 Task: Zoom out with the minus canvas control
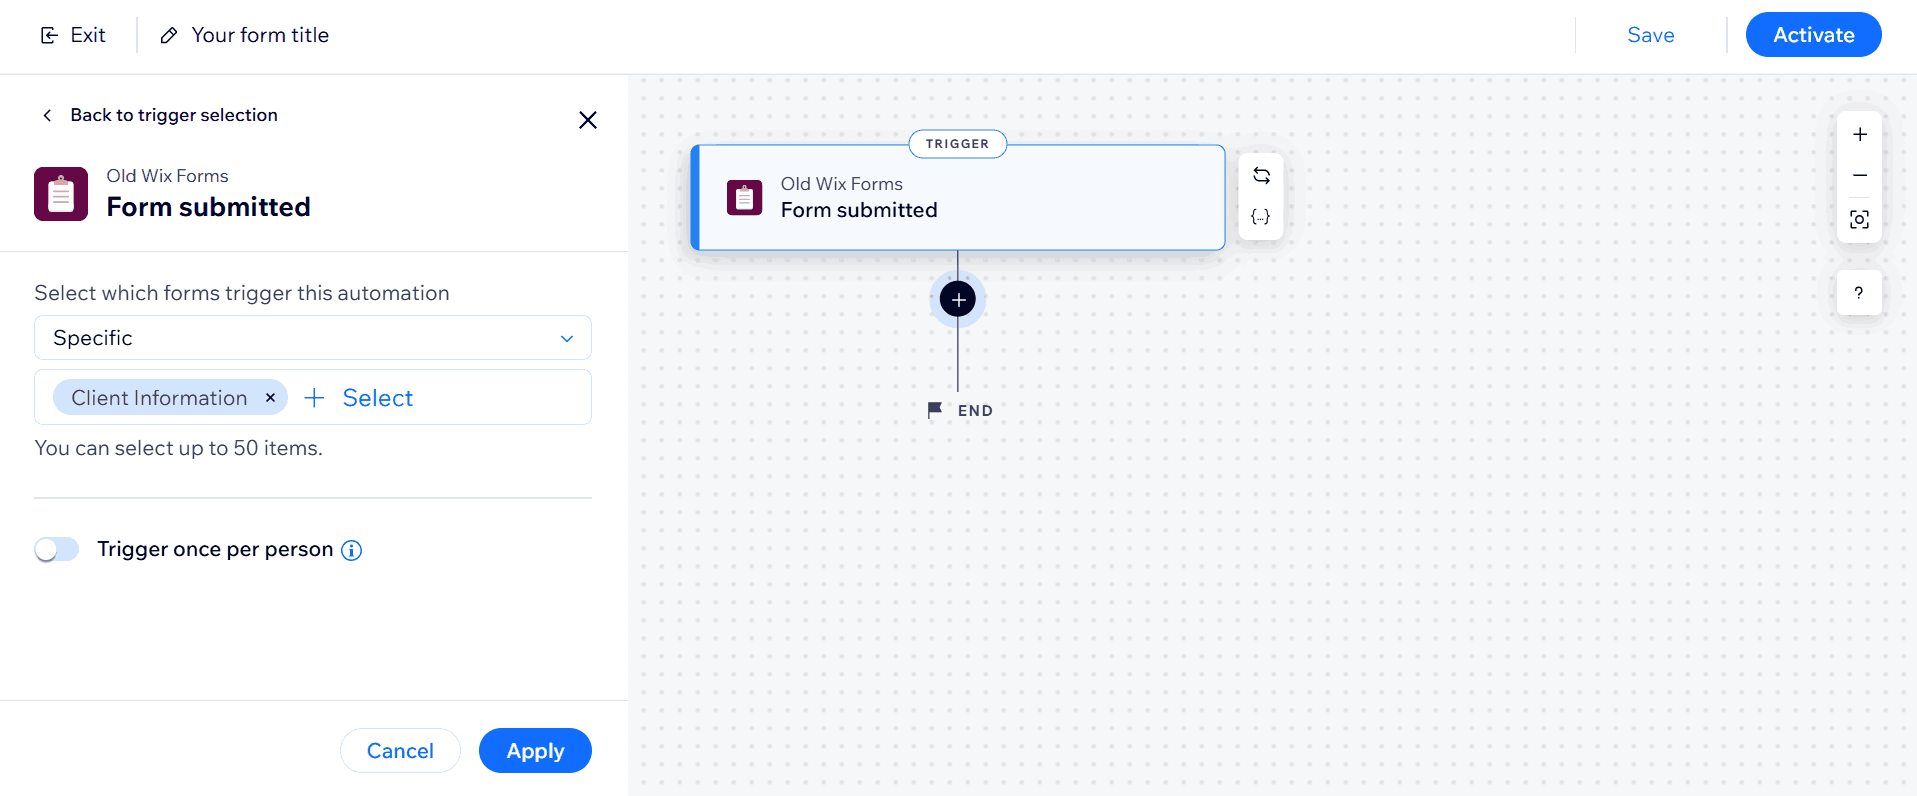pyautogui.click(x=1859, y=176)
